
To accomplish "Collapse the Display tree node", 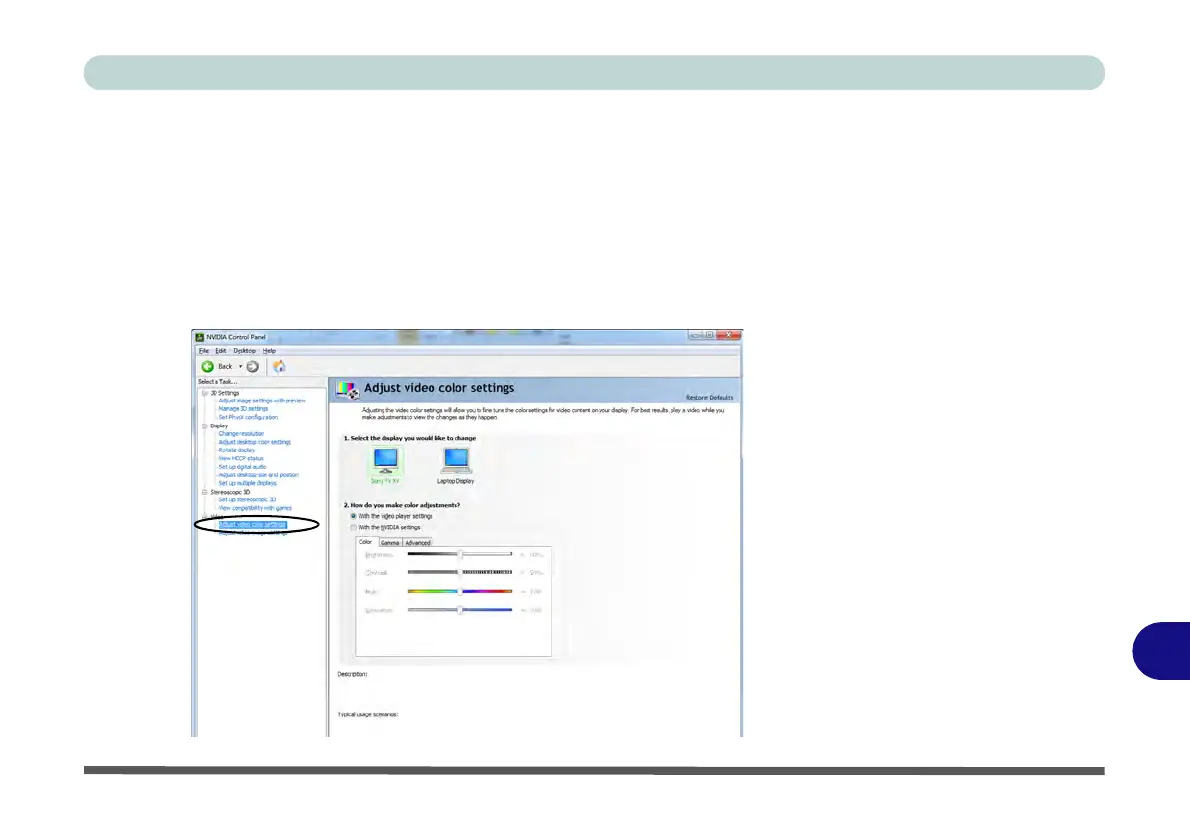I will coord(204,426).
